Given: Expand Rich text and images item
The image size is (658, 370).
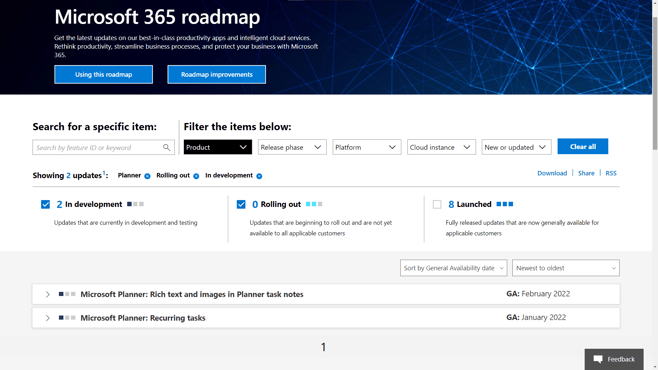Looking at the screenshot, I should coord(47,294).
